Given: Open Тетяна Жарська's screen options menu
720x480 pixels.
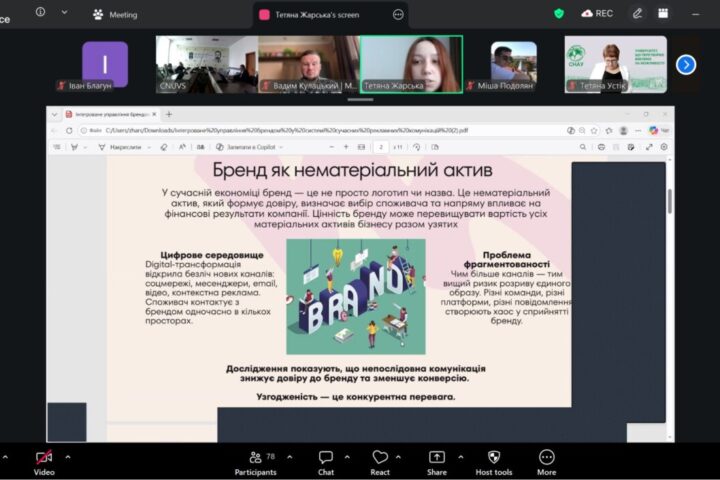Looking at the screenshot, I should (x=398, y=14).
